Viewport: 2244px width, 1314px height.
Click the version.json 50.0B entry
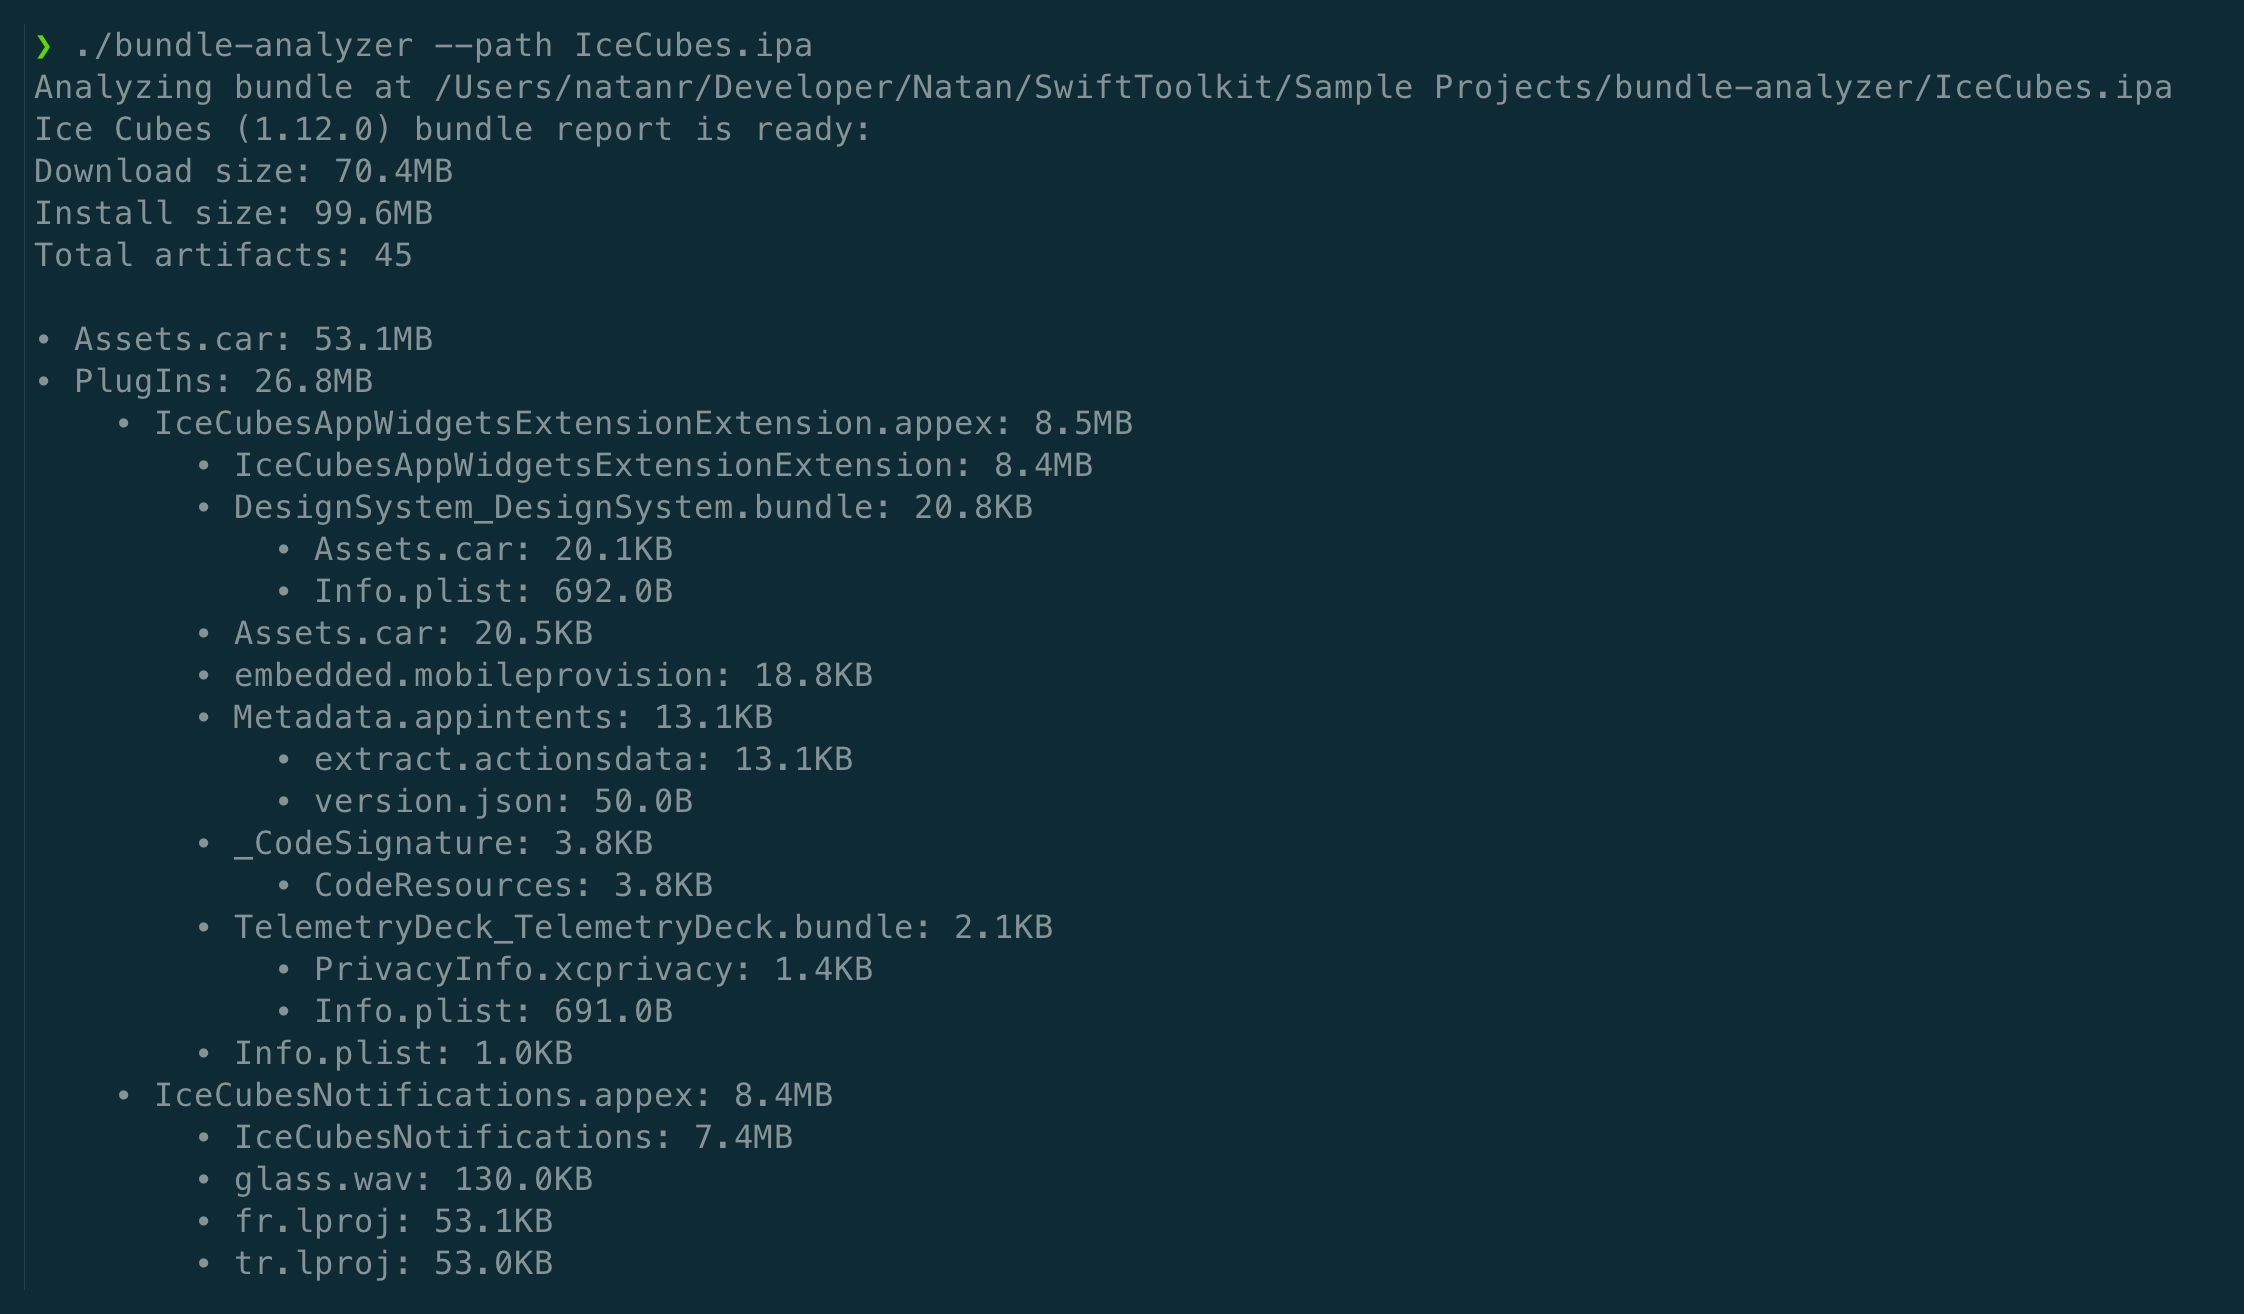point(503,802)
